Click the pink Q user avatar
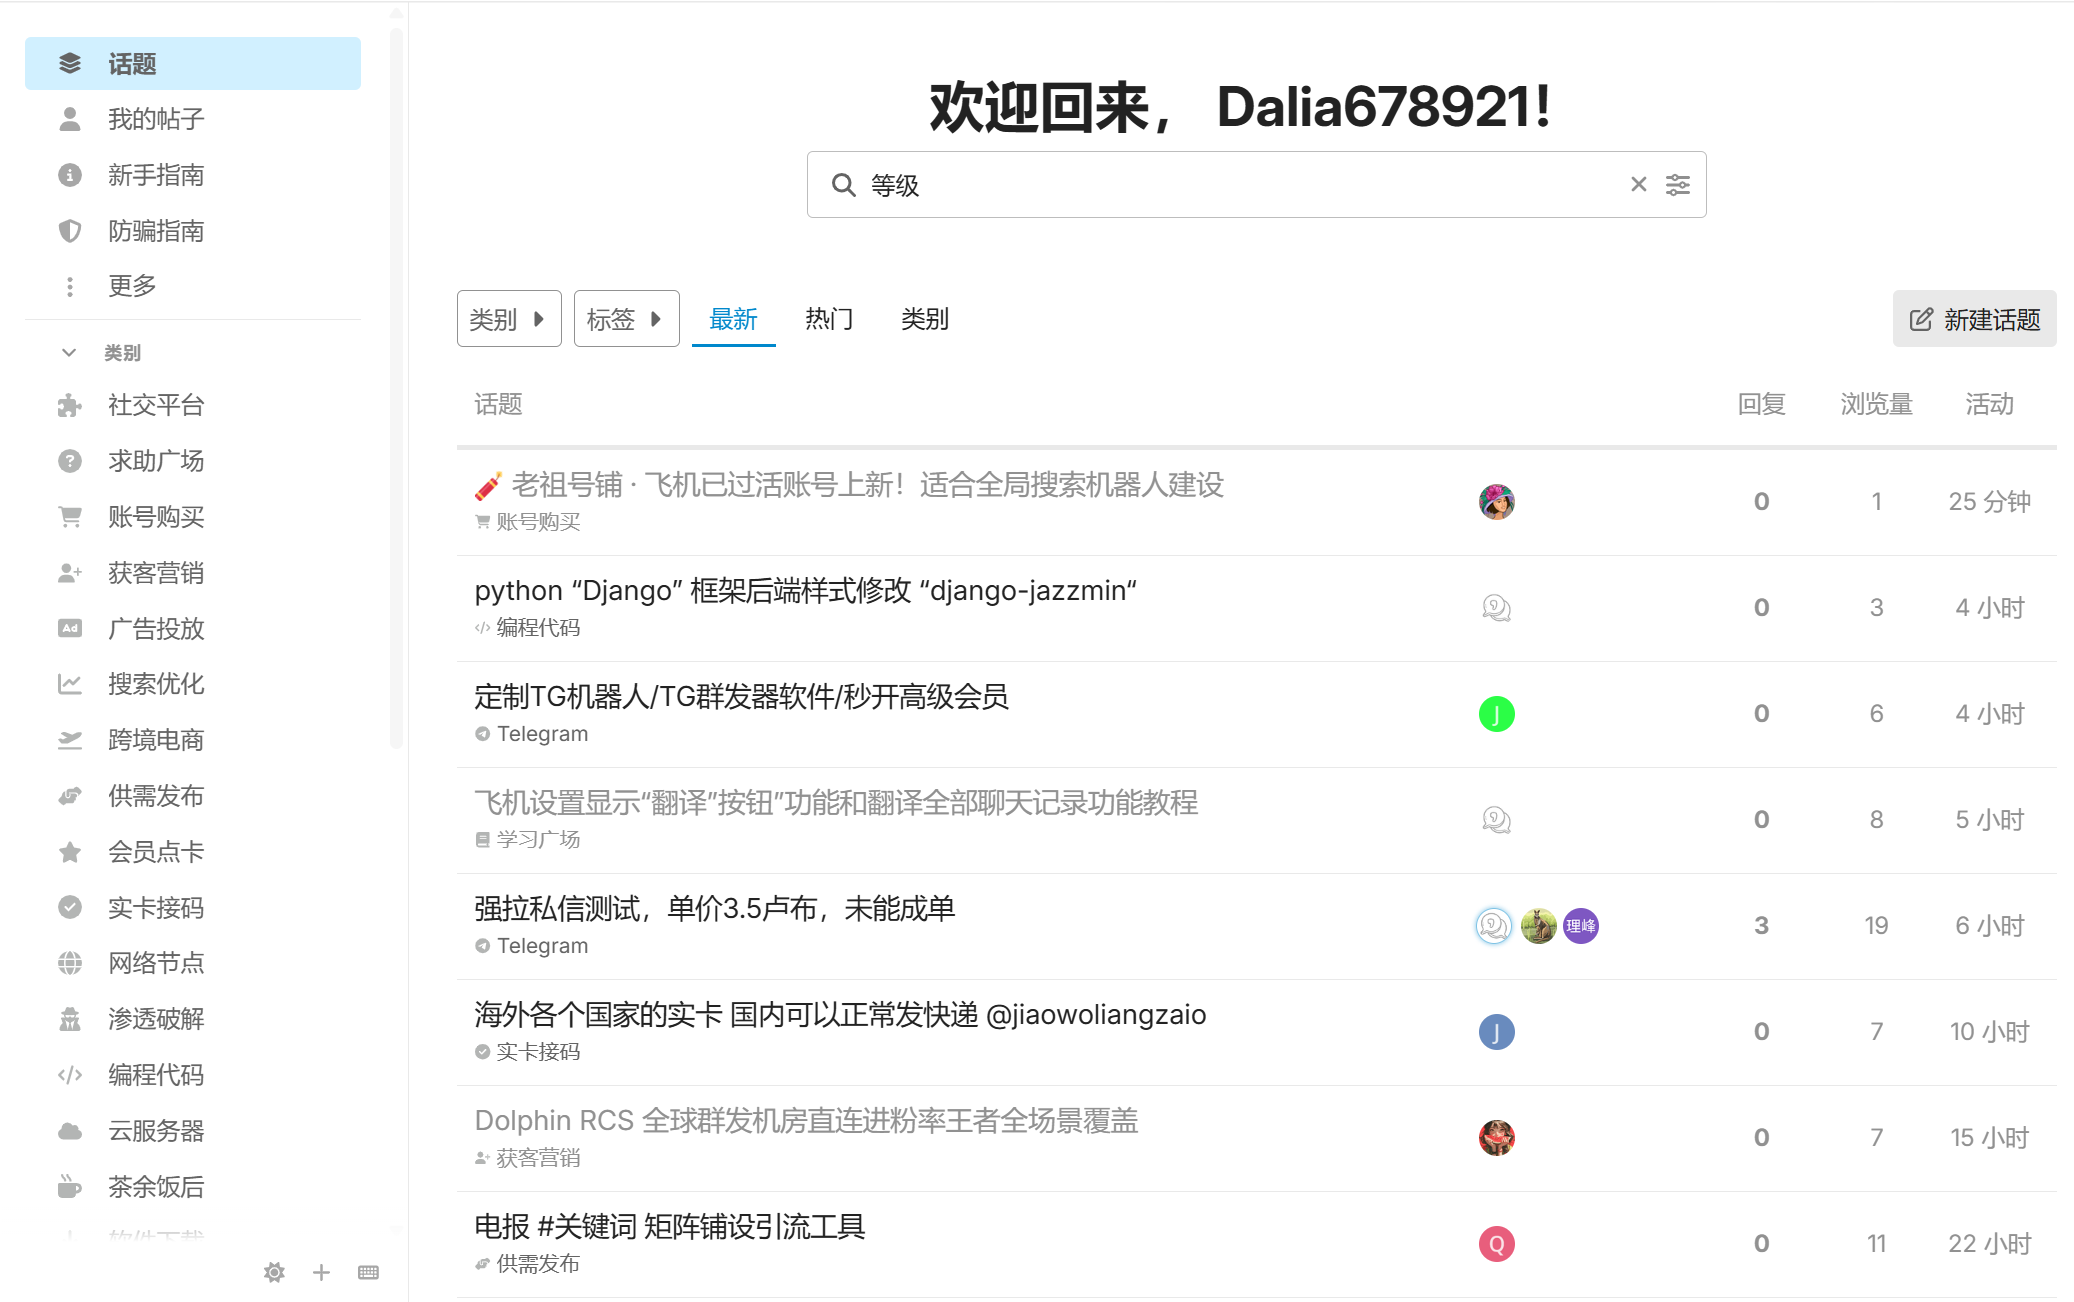2074x1302 pixels. pyautogui.click(x=1496, y=1244)
